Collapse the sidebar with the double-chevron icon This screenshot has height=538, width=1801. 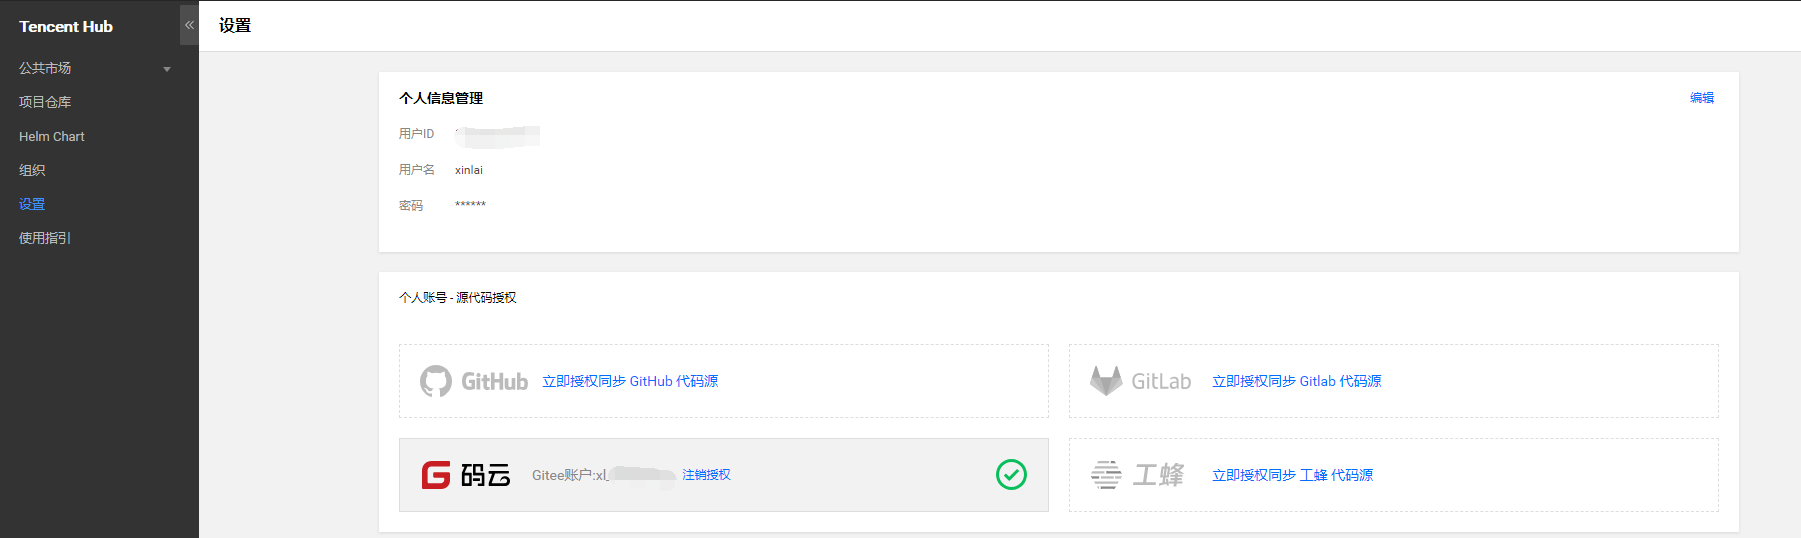189,25
